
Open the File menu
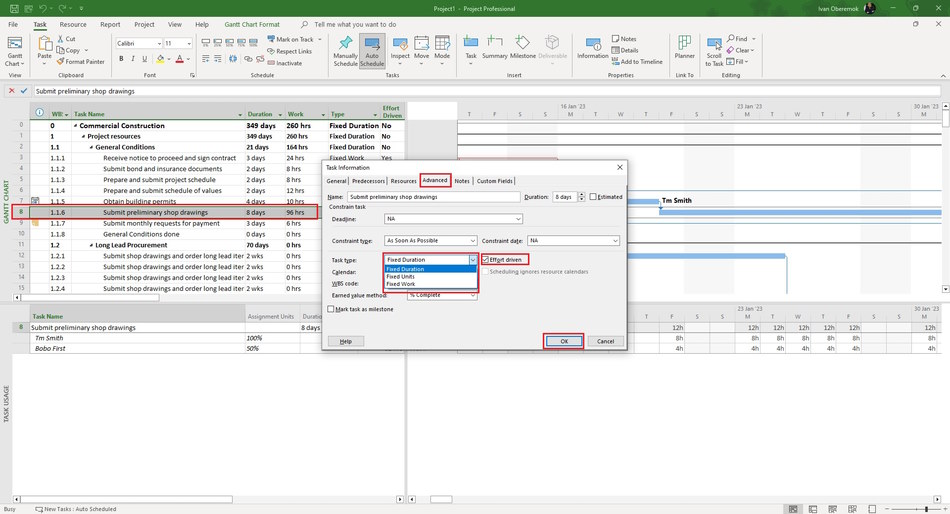click(x=13, y=25)
